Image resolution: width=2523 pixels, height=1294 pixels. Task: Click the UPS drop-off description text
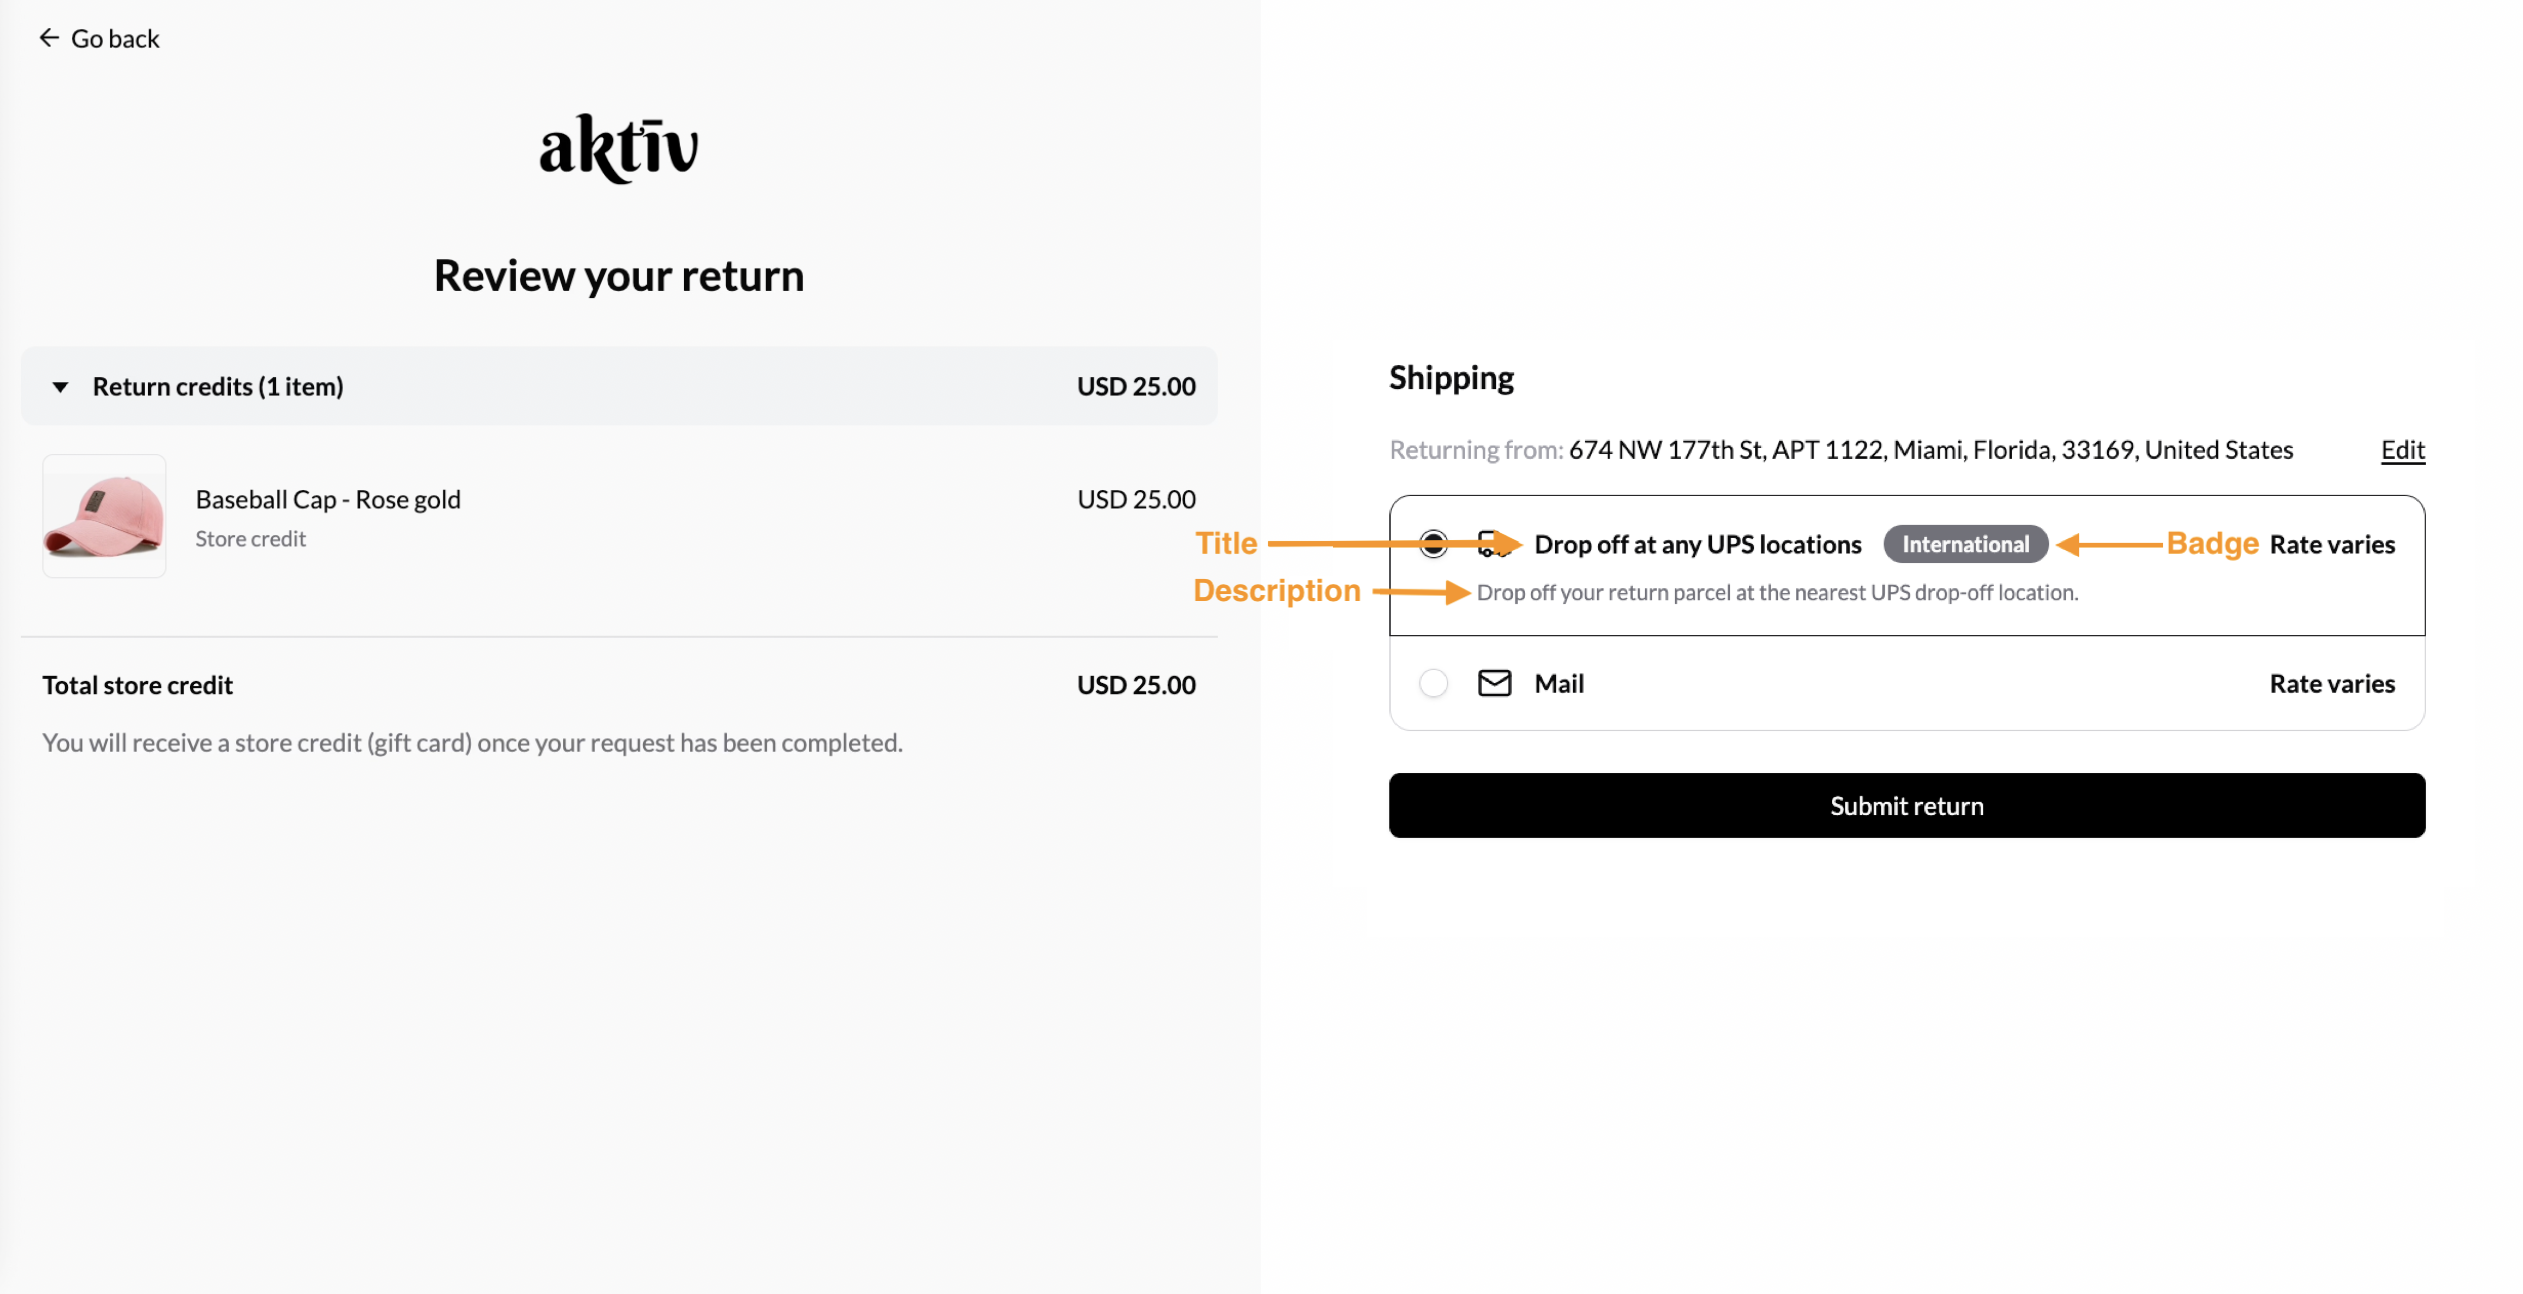[x=1777, y=592]
